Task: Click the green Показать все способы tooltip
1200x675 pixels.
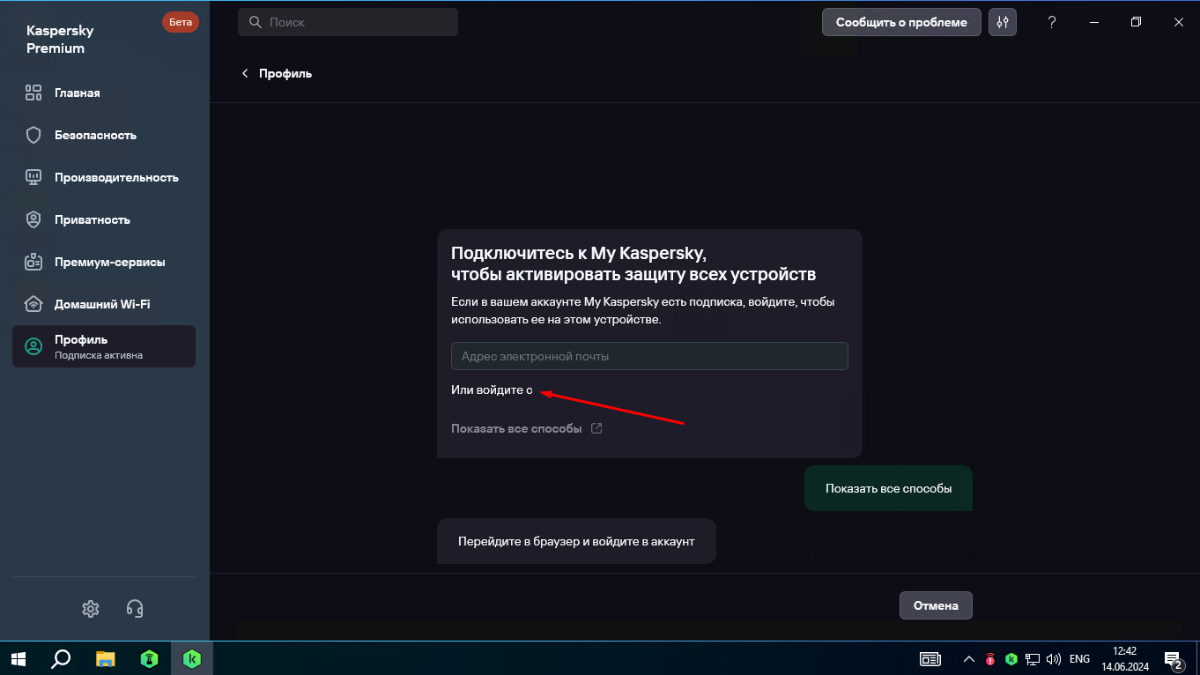Action: click(x=888, y=489)
